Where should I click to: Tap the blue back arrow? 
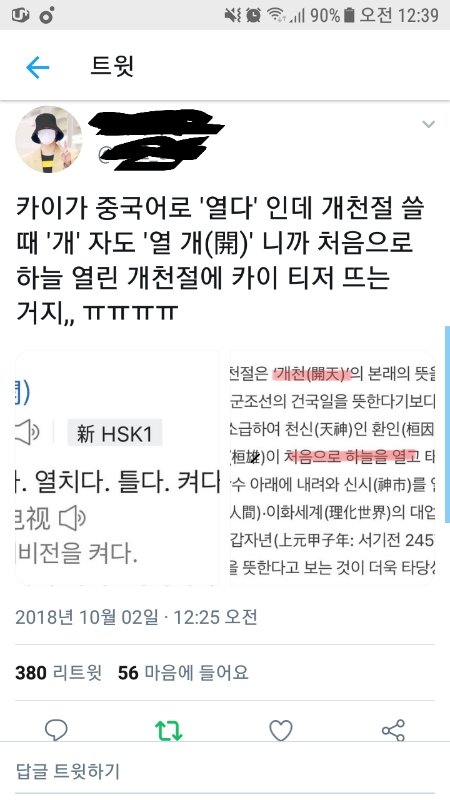click(37, 67)
